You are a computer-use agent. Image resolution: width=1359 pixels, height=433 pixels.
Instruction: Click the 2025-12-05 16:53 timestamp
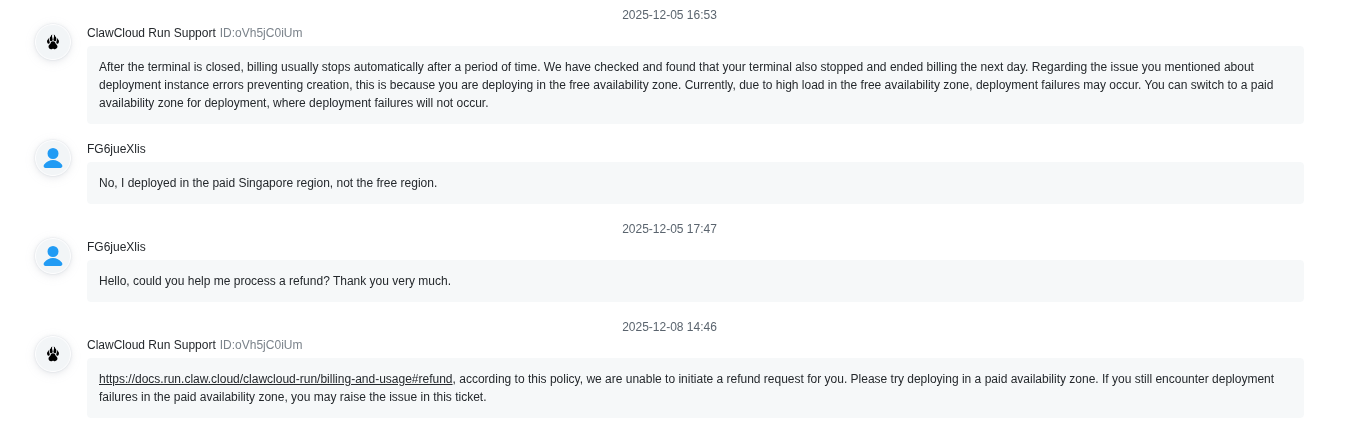pyautogui.click(x=669, y=15)
